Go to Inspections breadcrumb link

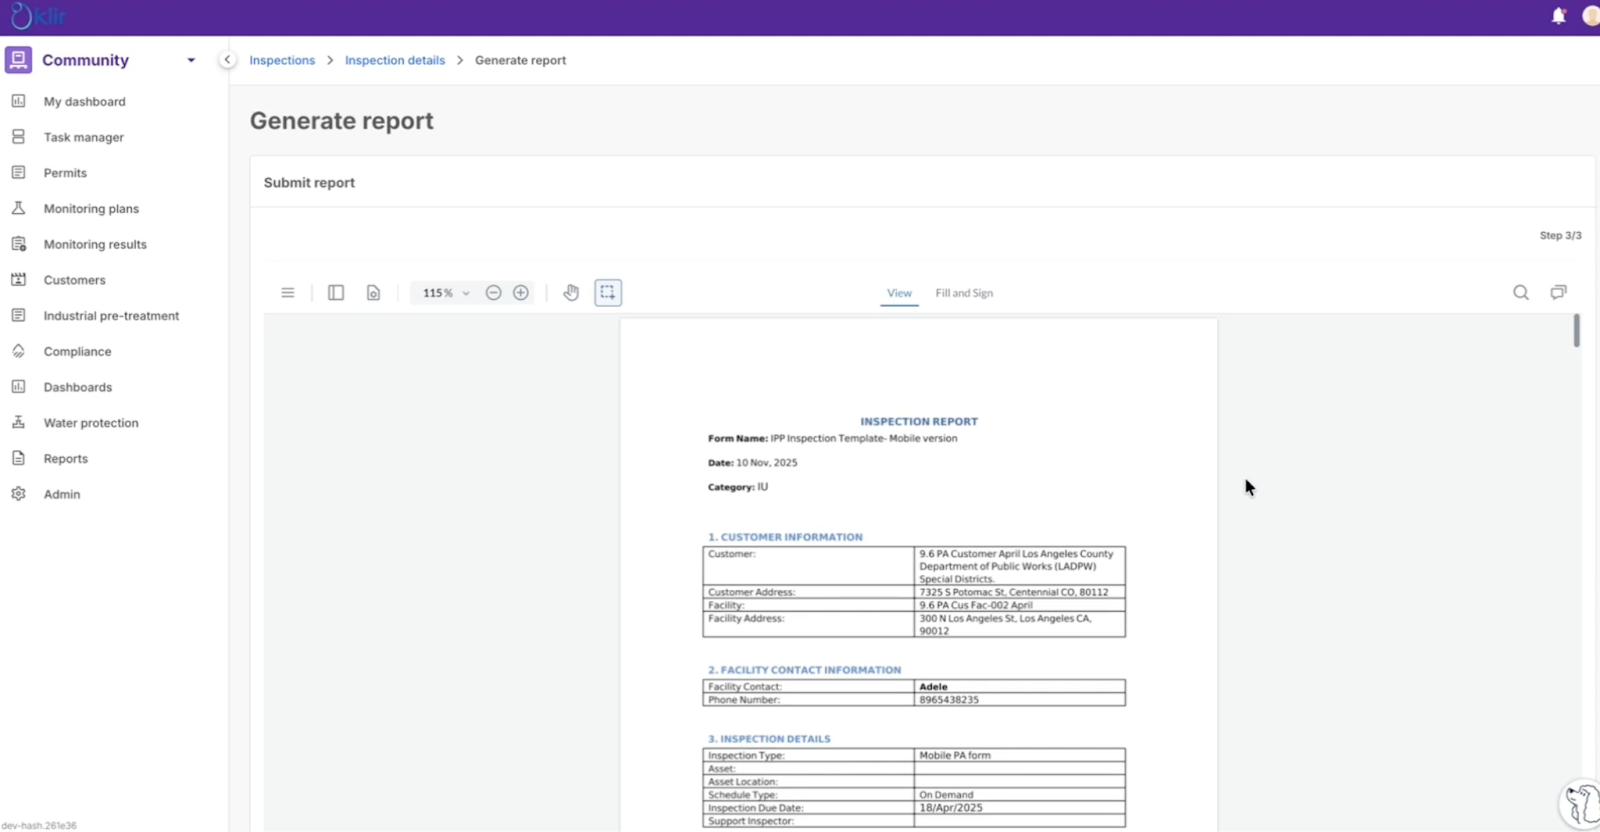[x=282, y=60]
